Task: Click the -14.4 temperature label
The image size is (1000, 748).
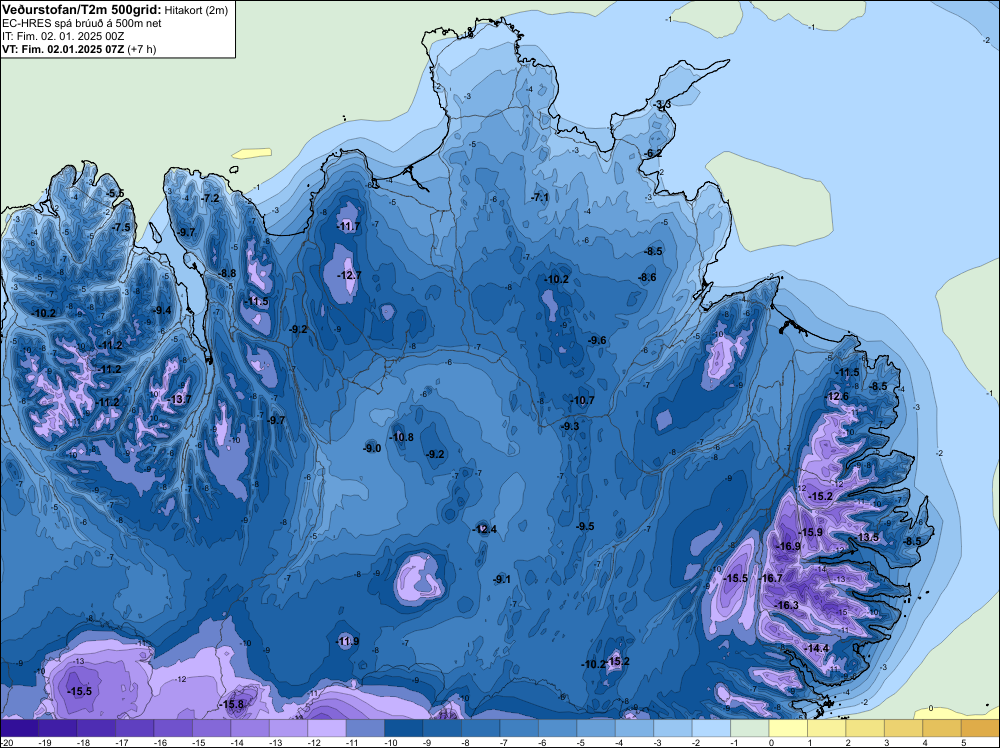Action: click(x=817, y=649)
